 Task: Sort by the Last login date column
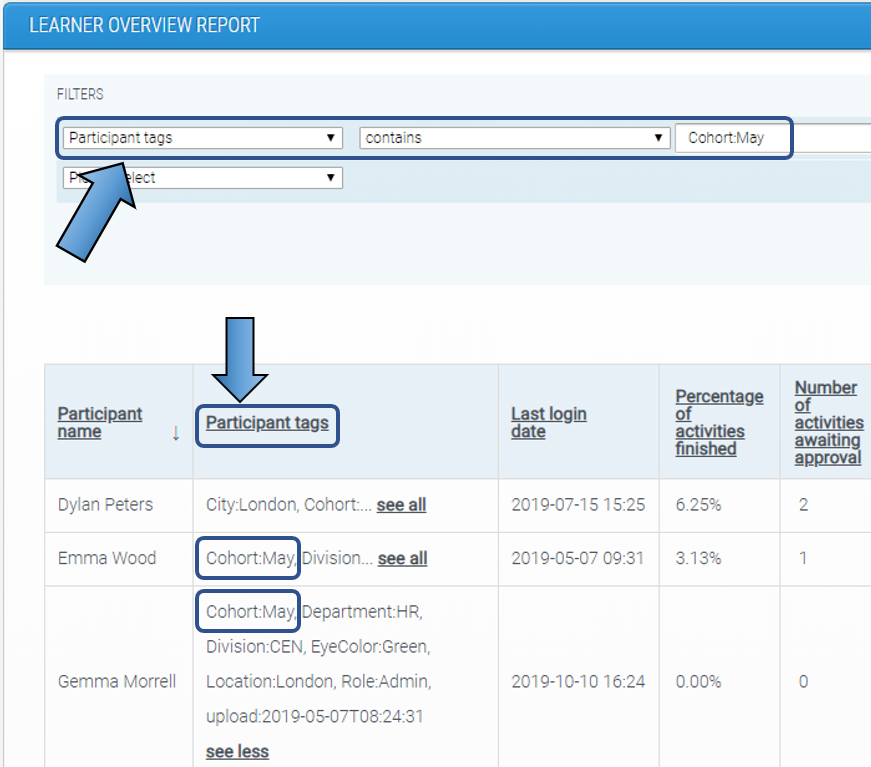click(x=548, y=422)
